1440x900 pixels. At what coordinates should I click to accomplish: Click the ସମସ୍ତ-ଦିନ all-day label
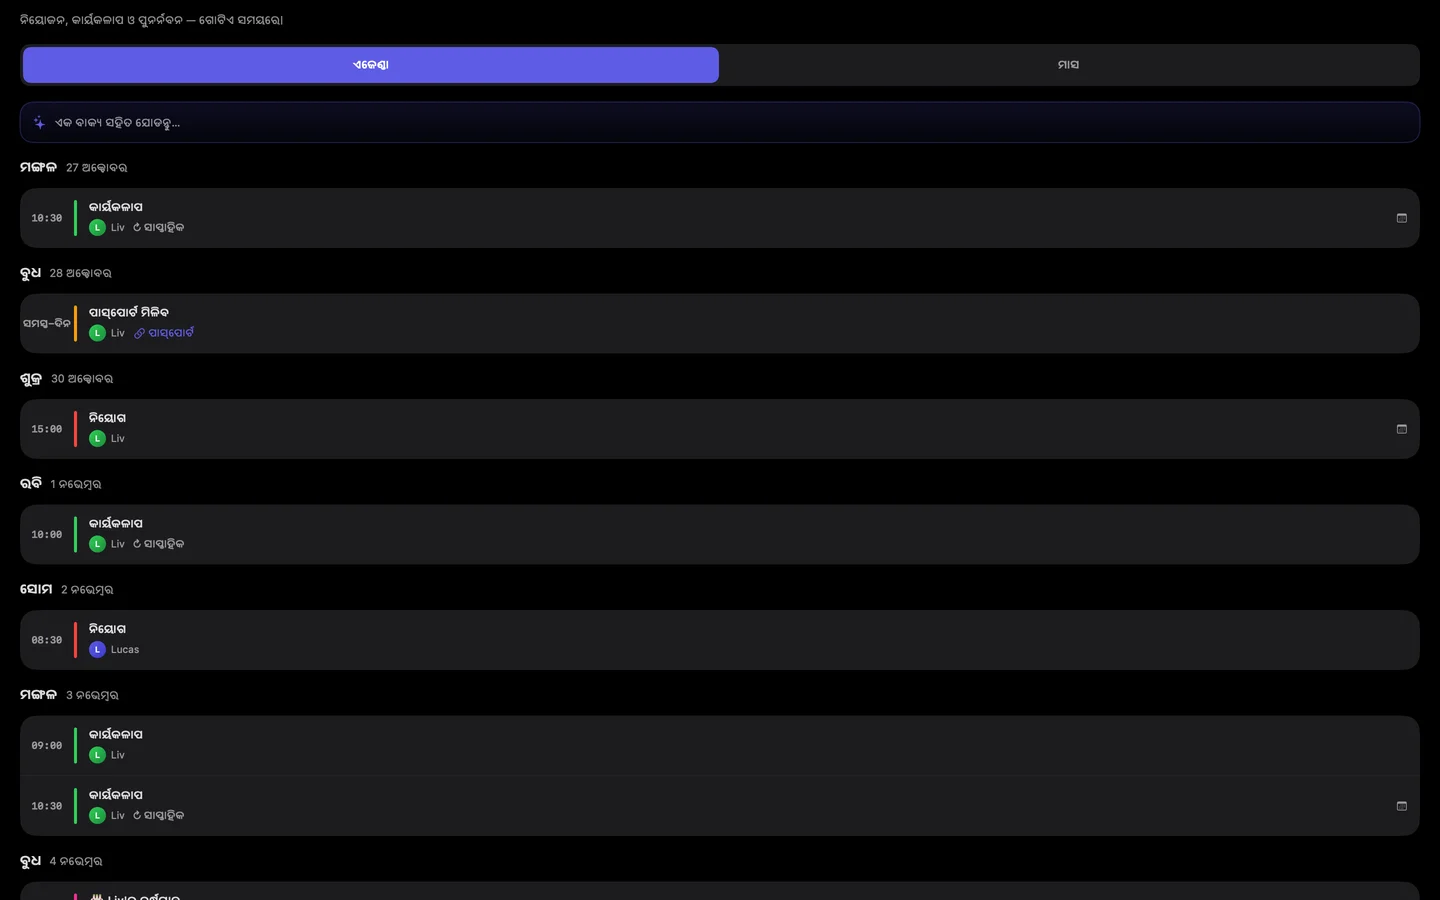pos(47,324)
